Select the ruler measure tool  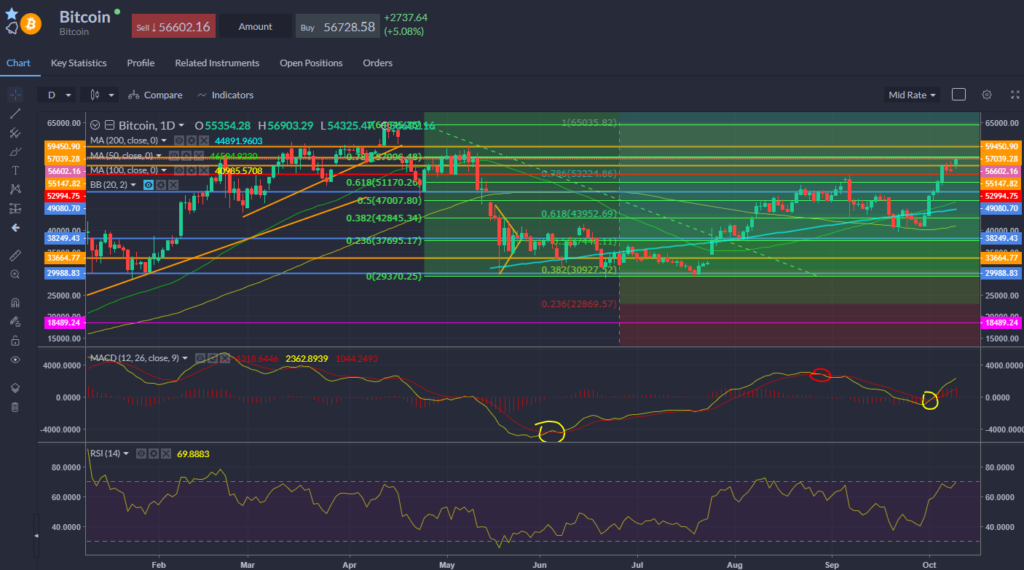coord(15,255)
